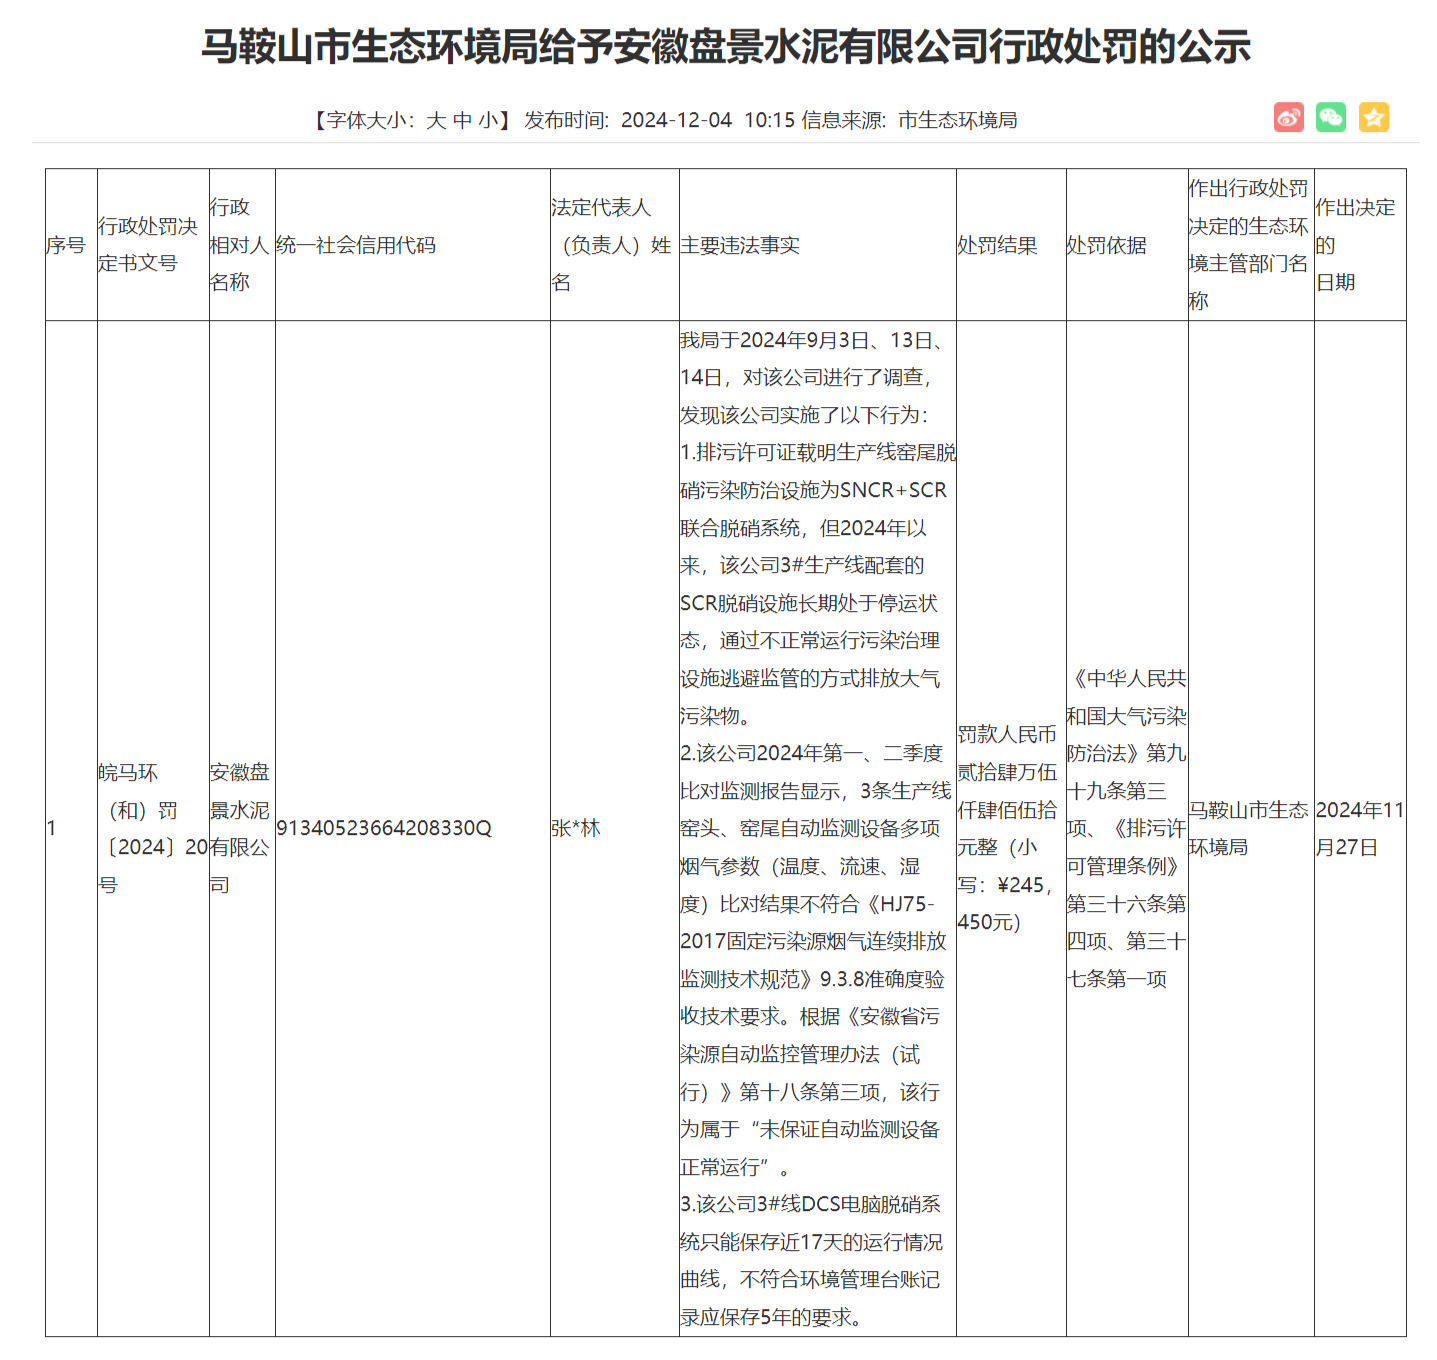Click decision date 2024年11月27日
Image resolution: width=1437 pixels, height=1360 pixels.
pyautogui.click(x=1359, y=828)
